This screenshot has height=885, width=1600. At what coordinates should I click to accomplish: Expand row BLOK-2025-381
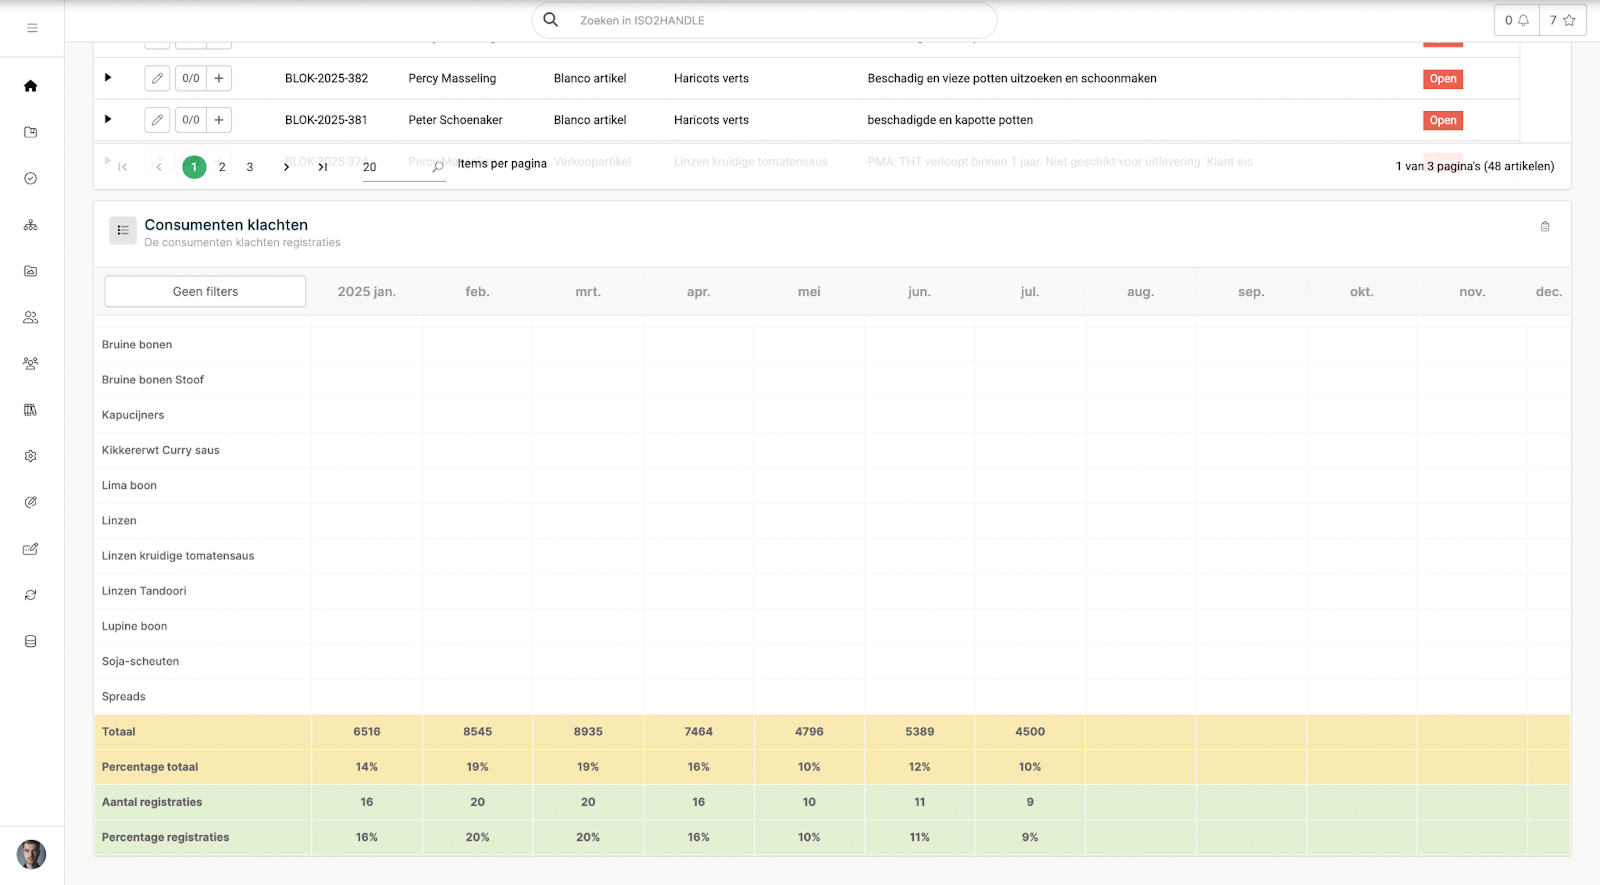(108, 119)
